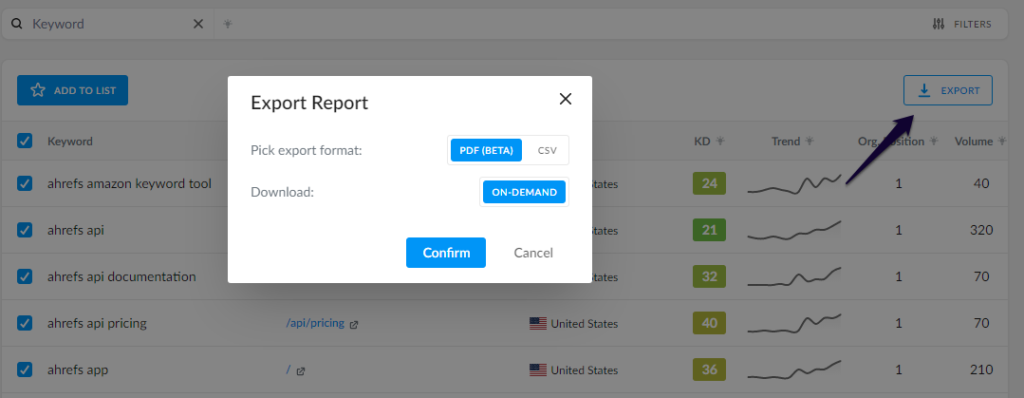Toggle the select-all checkbox in header

(25, 141)
